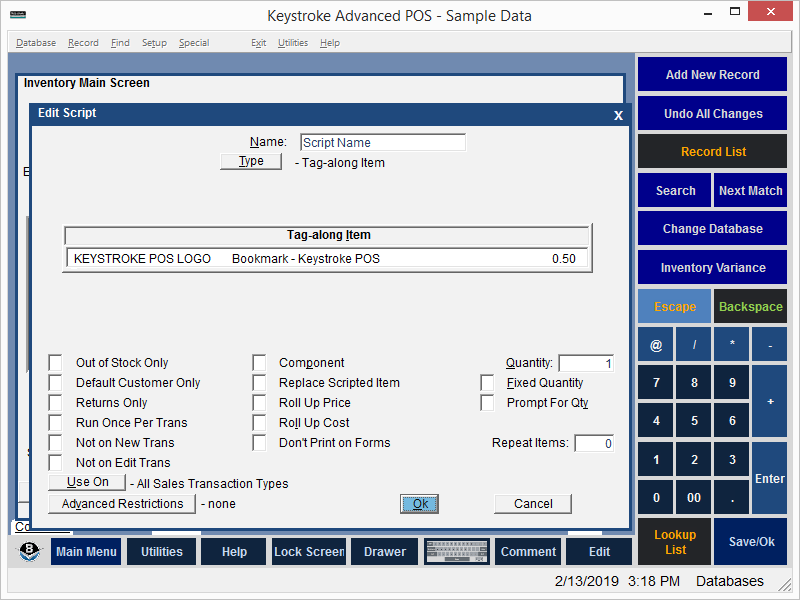Click the Script Name input field
The height and width of the screenshot is (600, 800).
tap(382, 143)
